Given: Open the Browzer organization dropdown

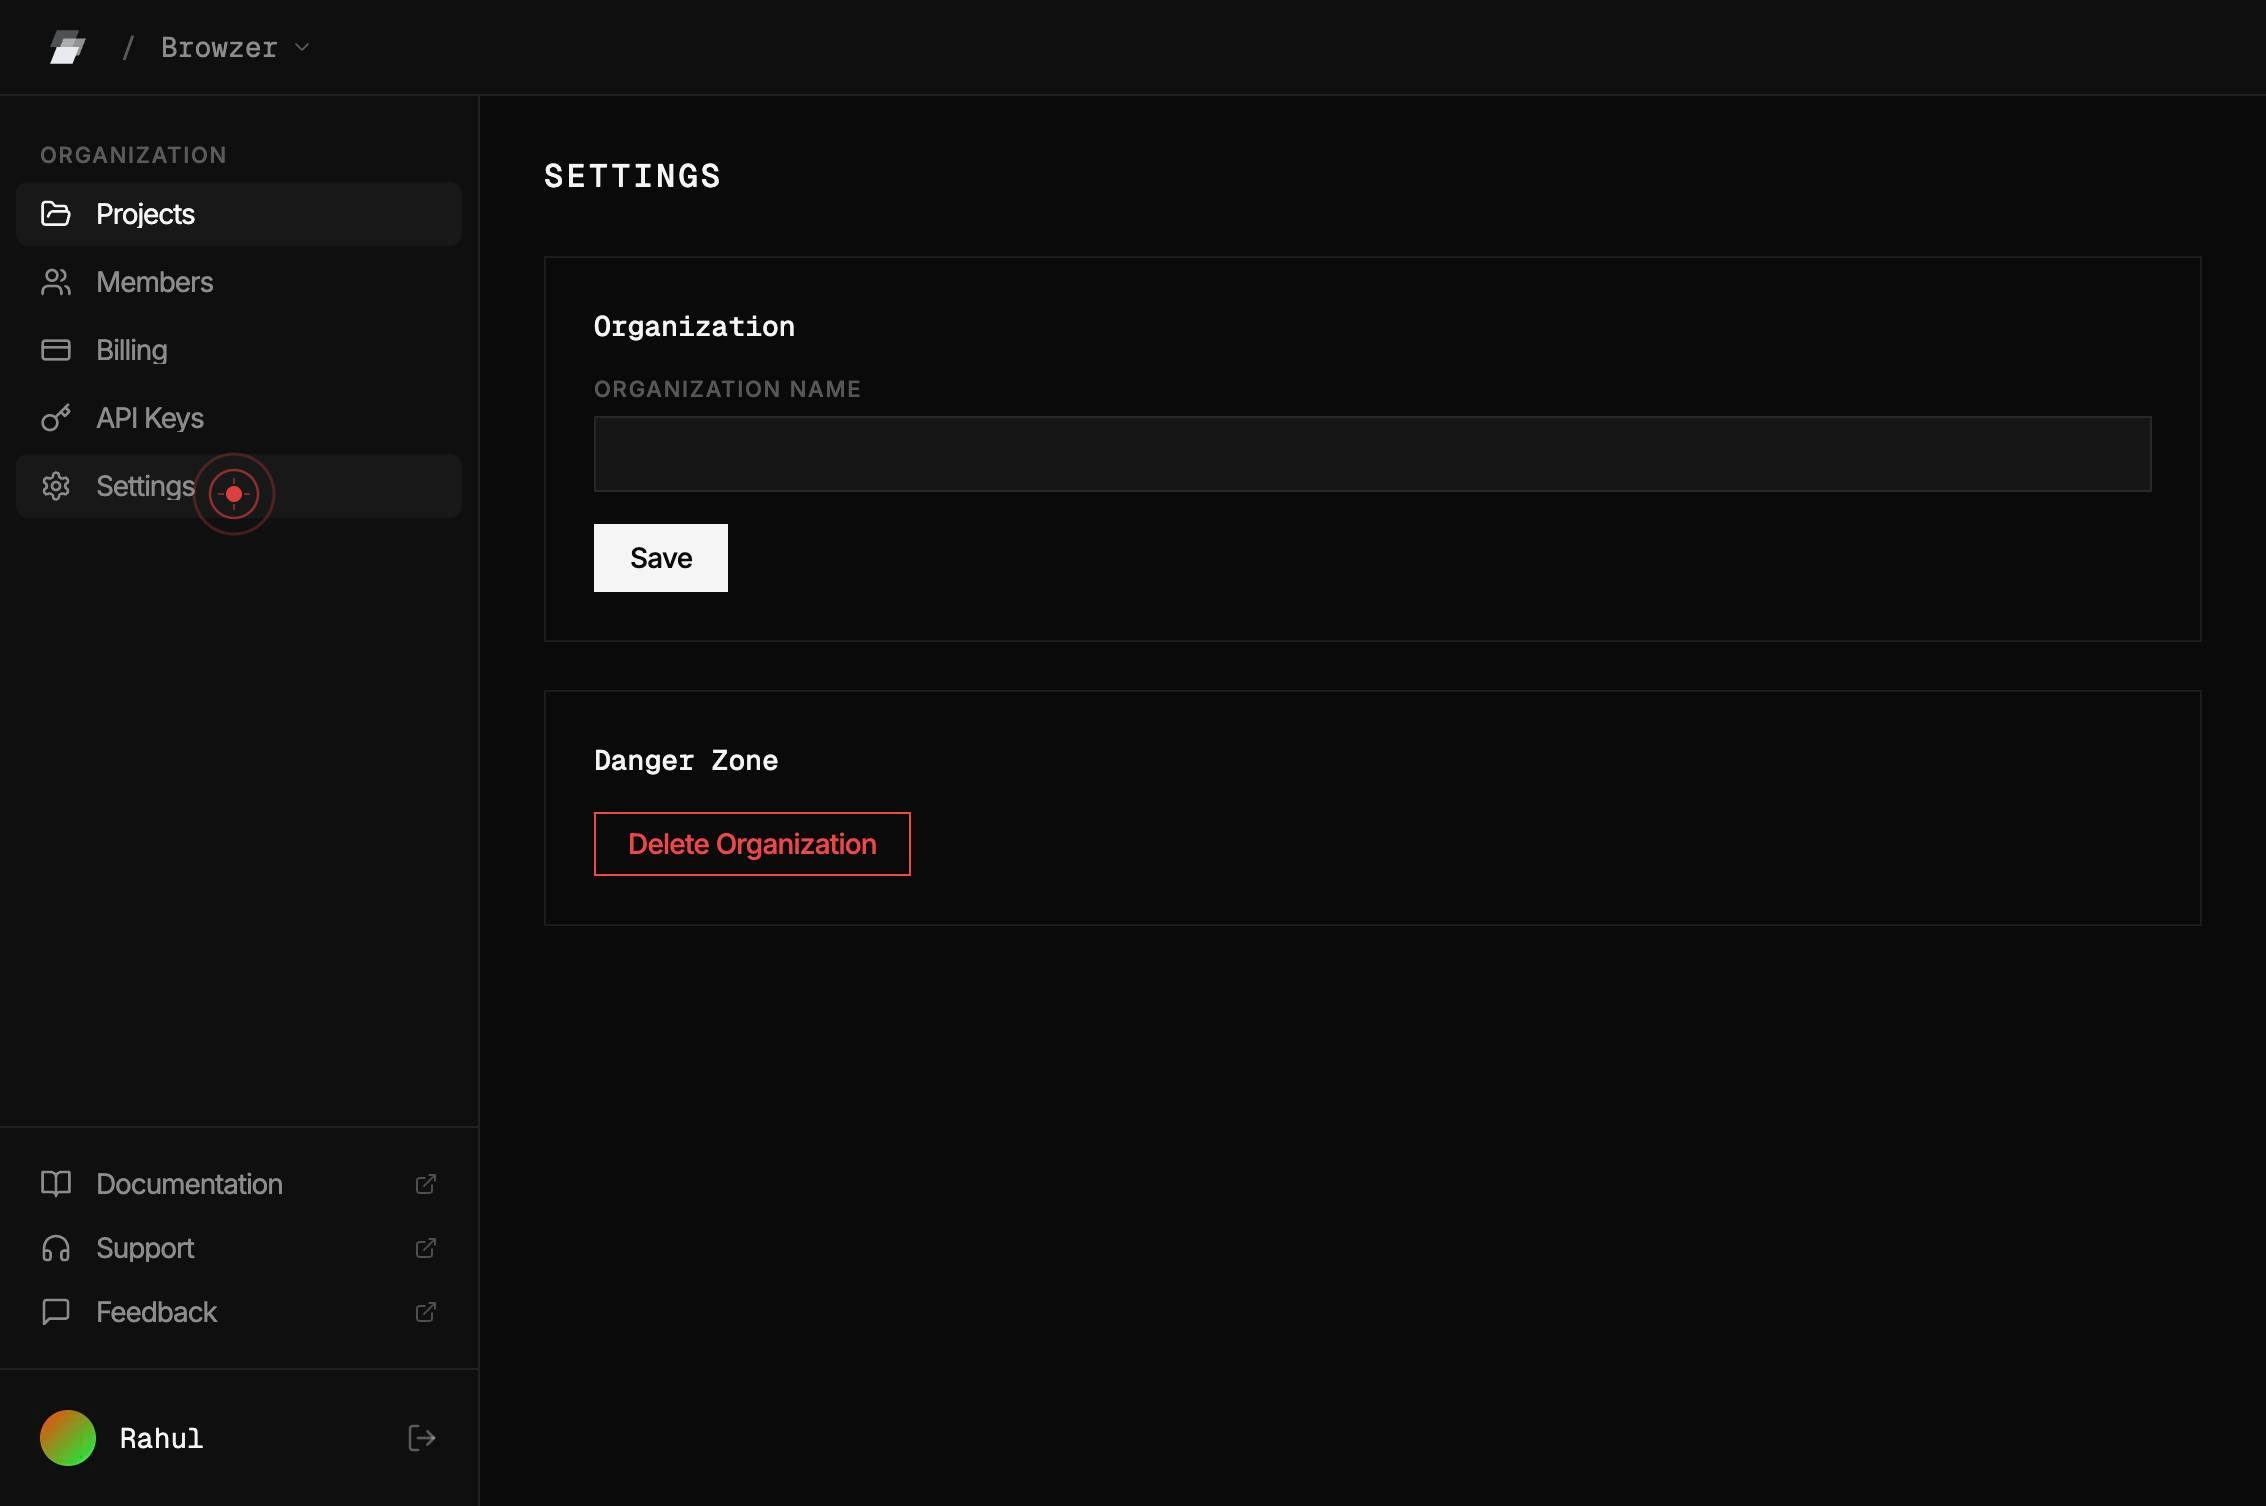Looking at the screenshot, I should point(235,47).
